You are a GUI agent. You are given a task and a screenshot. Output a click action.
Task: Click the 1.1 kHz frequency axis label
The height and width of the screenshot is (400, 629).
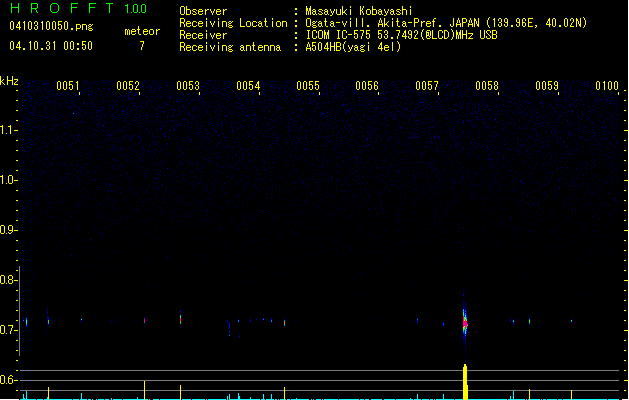pyautogui.click(x=7, y=130)
